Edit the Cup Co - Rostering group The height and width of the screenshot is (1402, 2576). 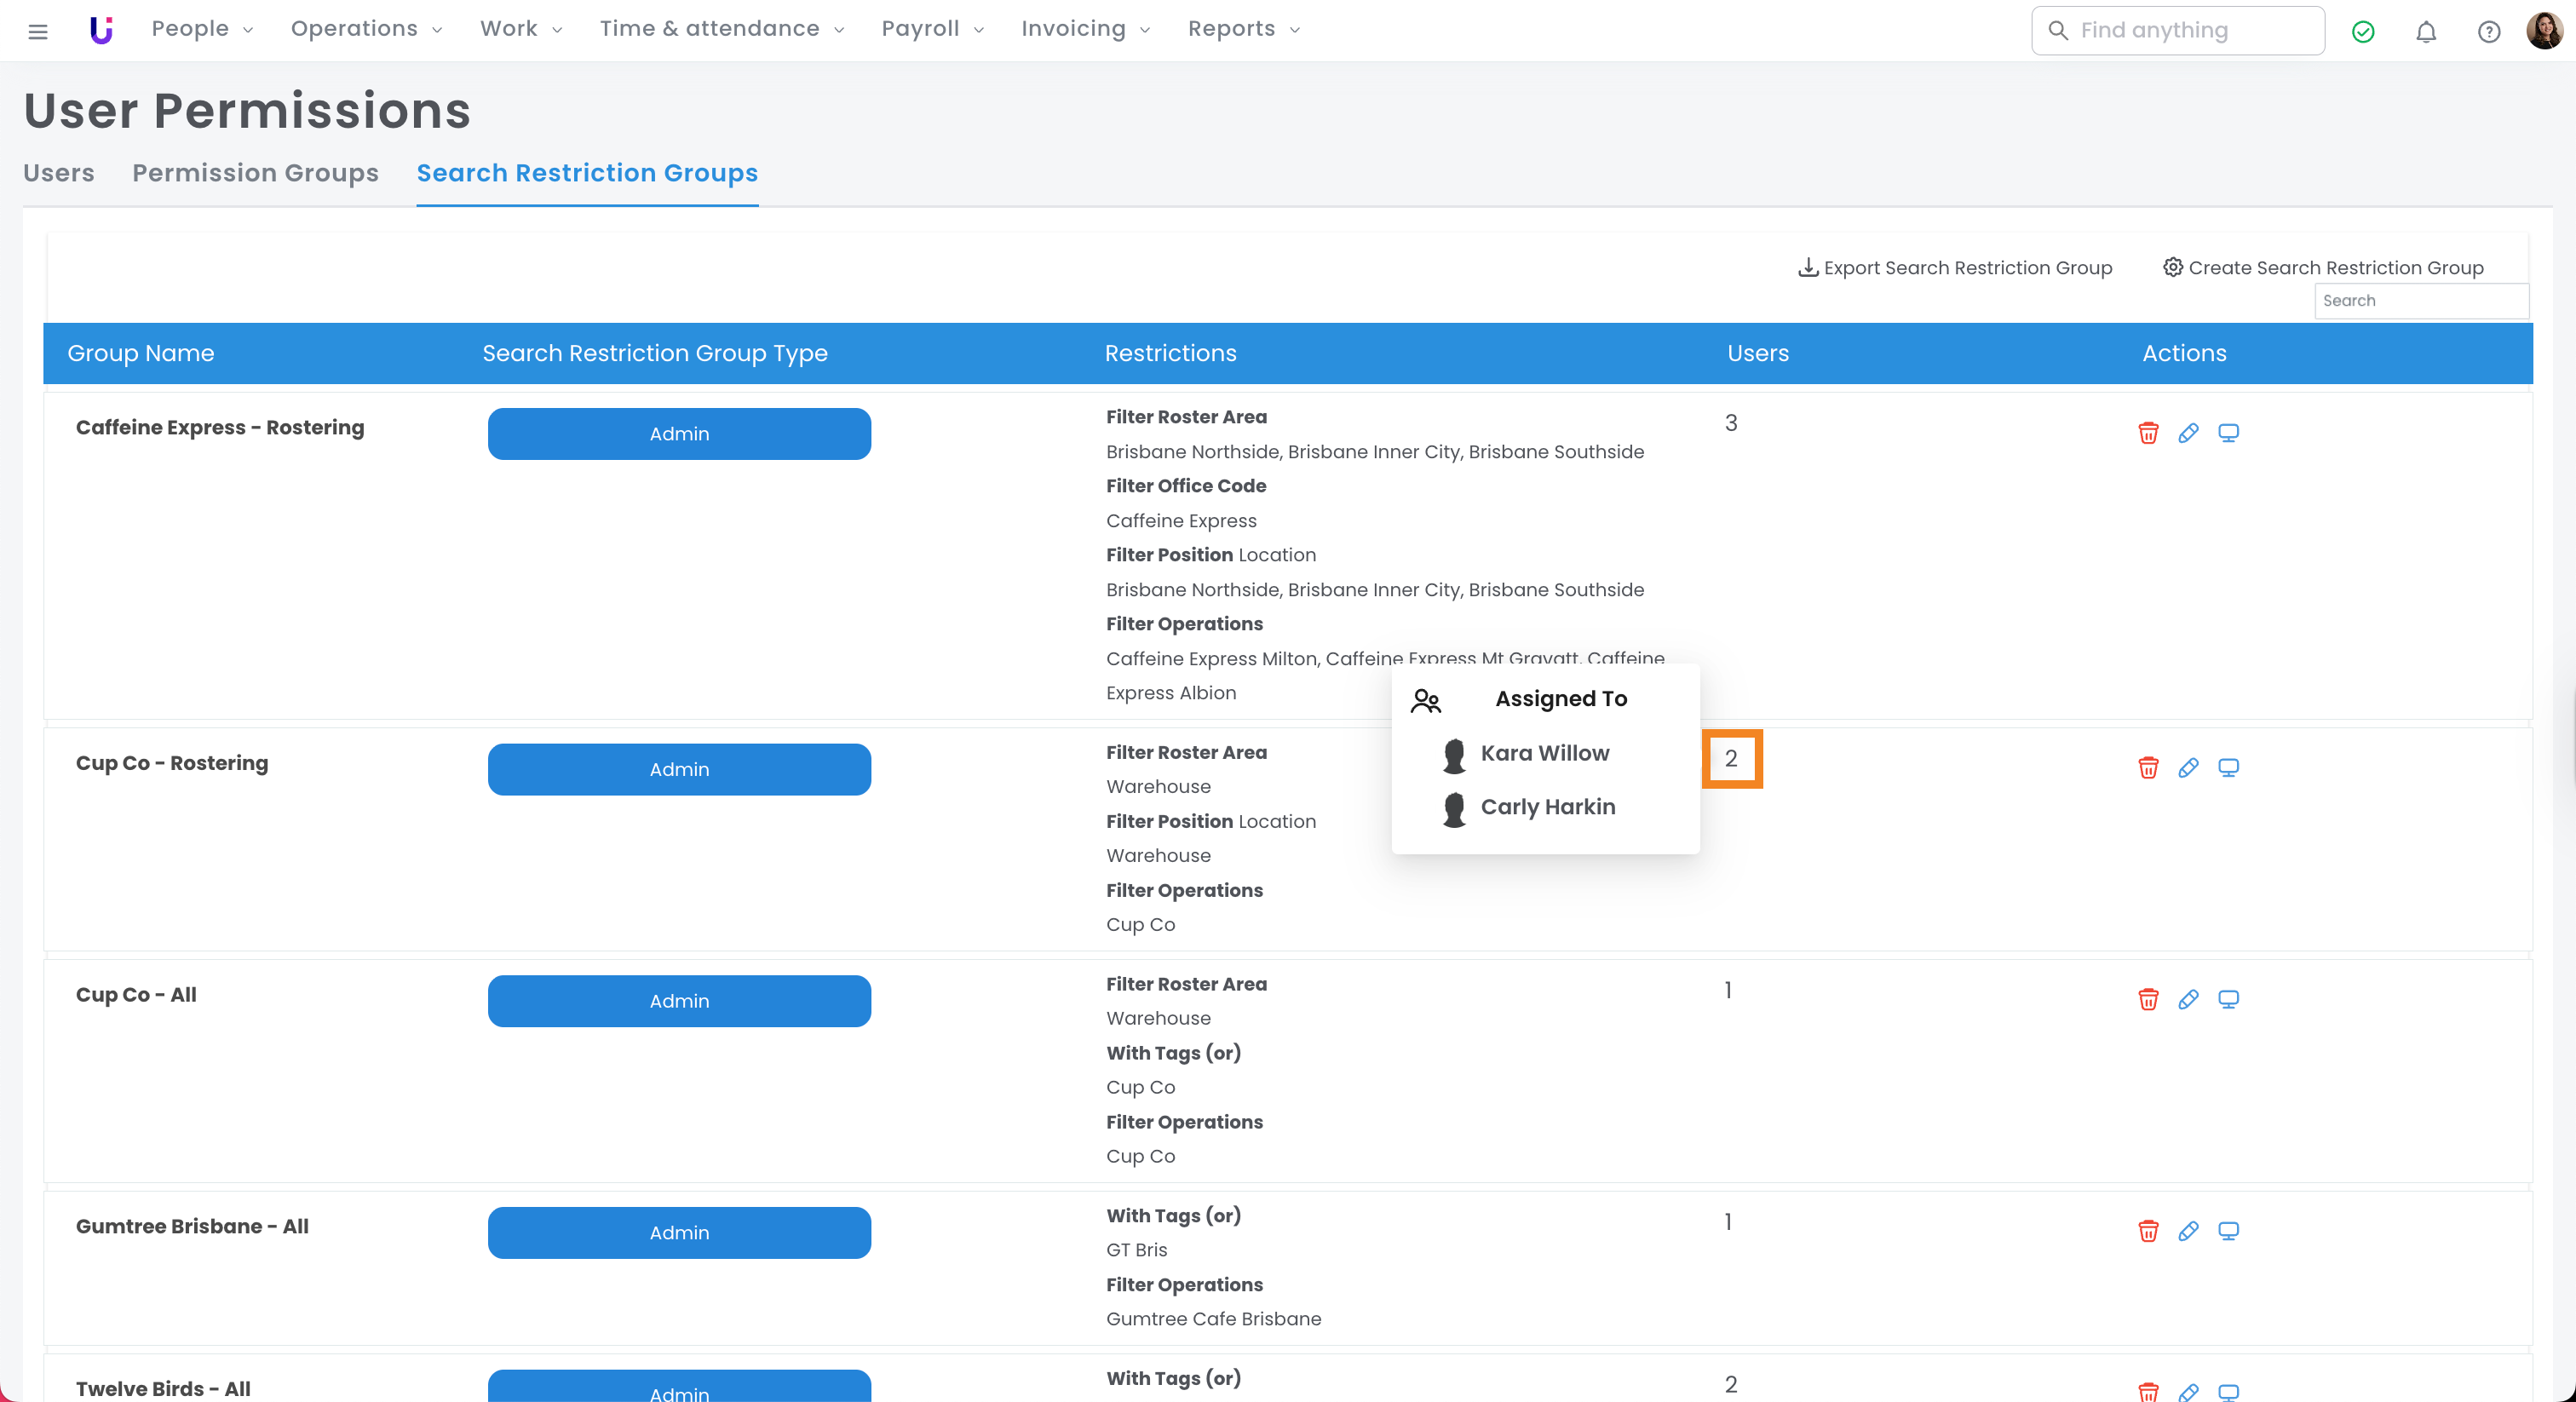pyautogui.click(x=2188, y=768)
